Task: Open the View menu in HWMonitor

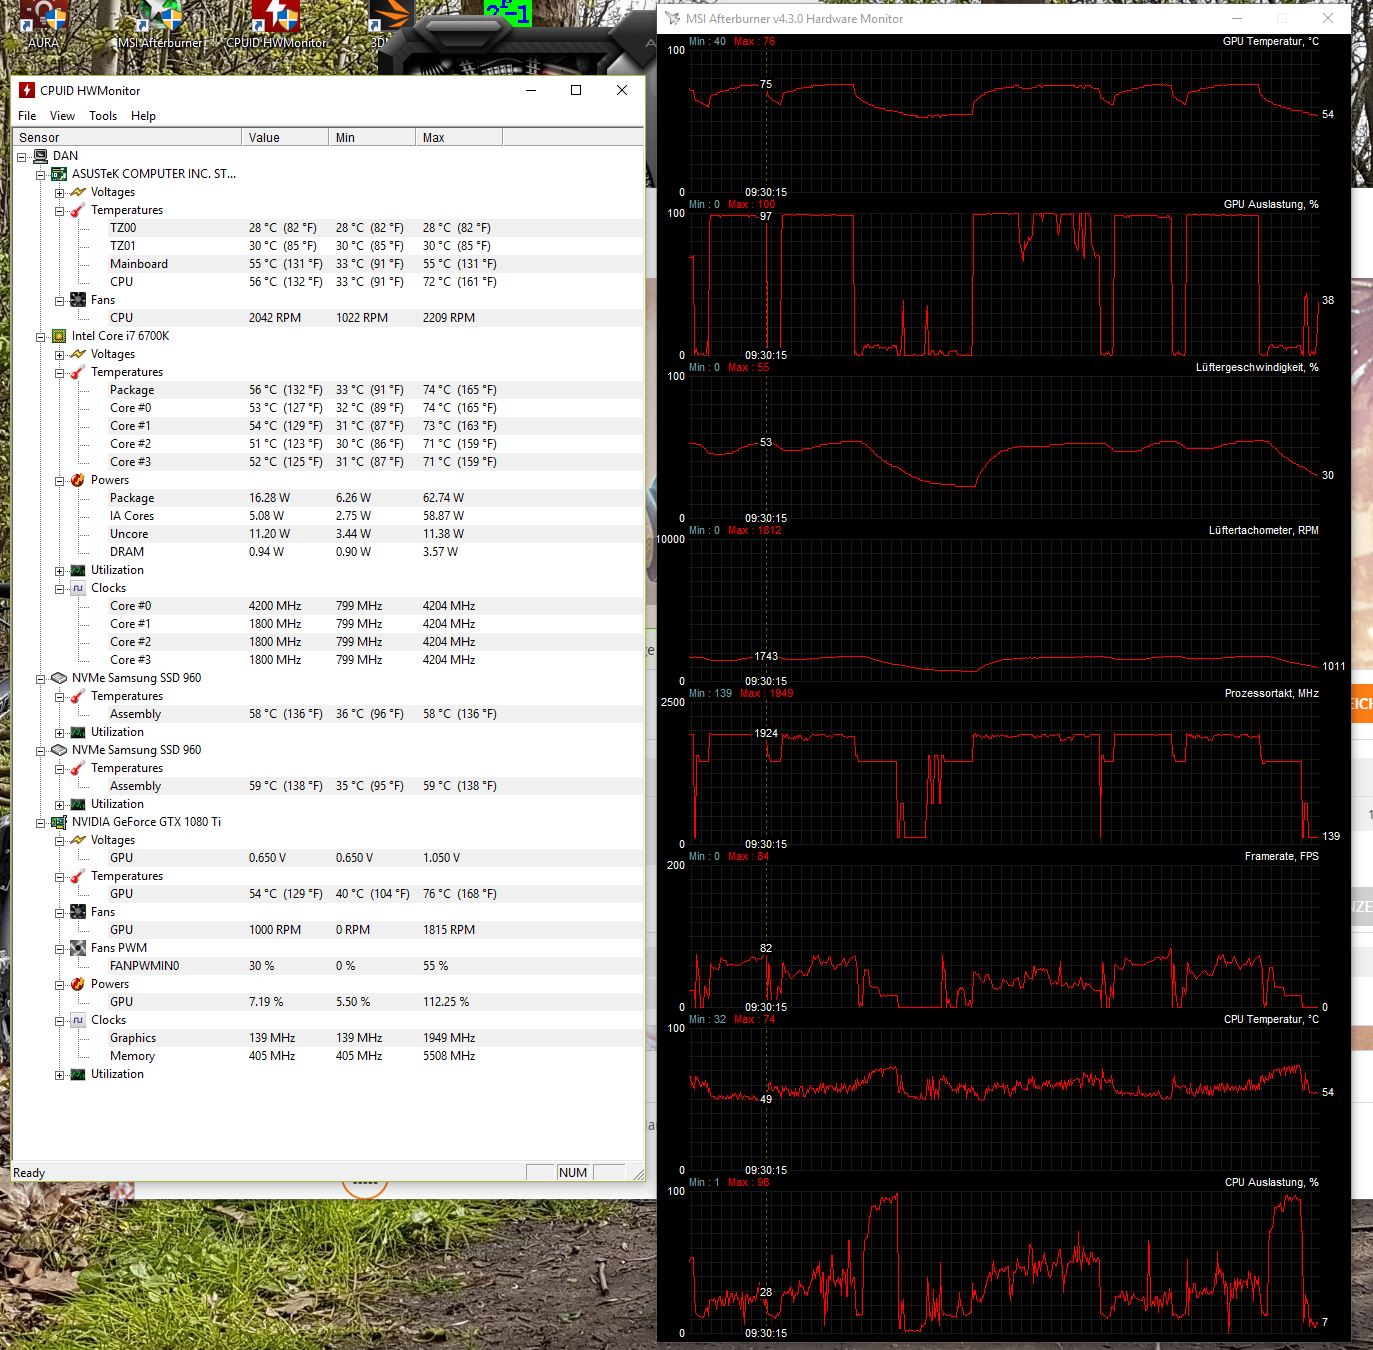Action: (x=62, y=116)
